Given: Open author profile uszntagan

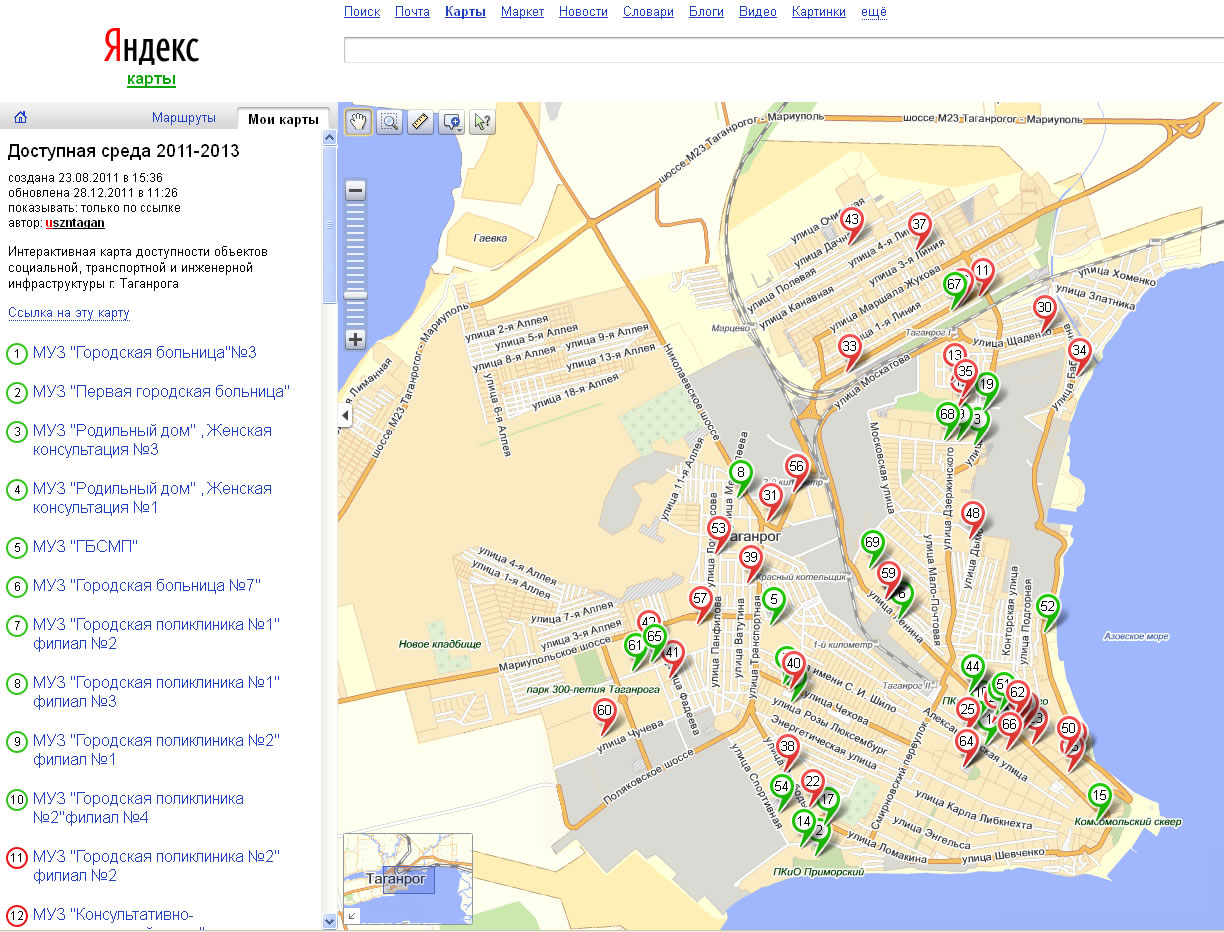Looking at the screenshot, I should pyautogui.click(x=75, y=223).
